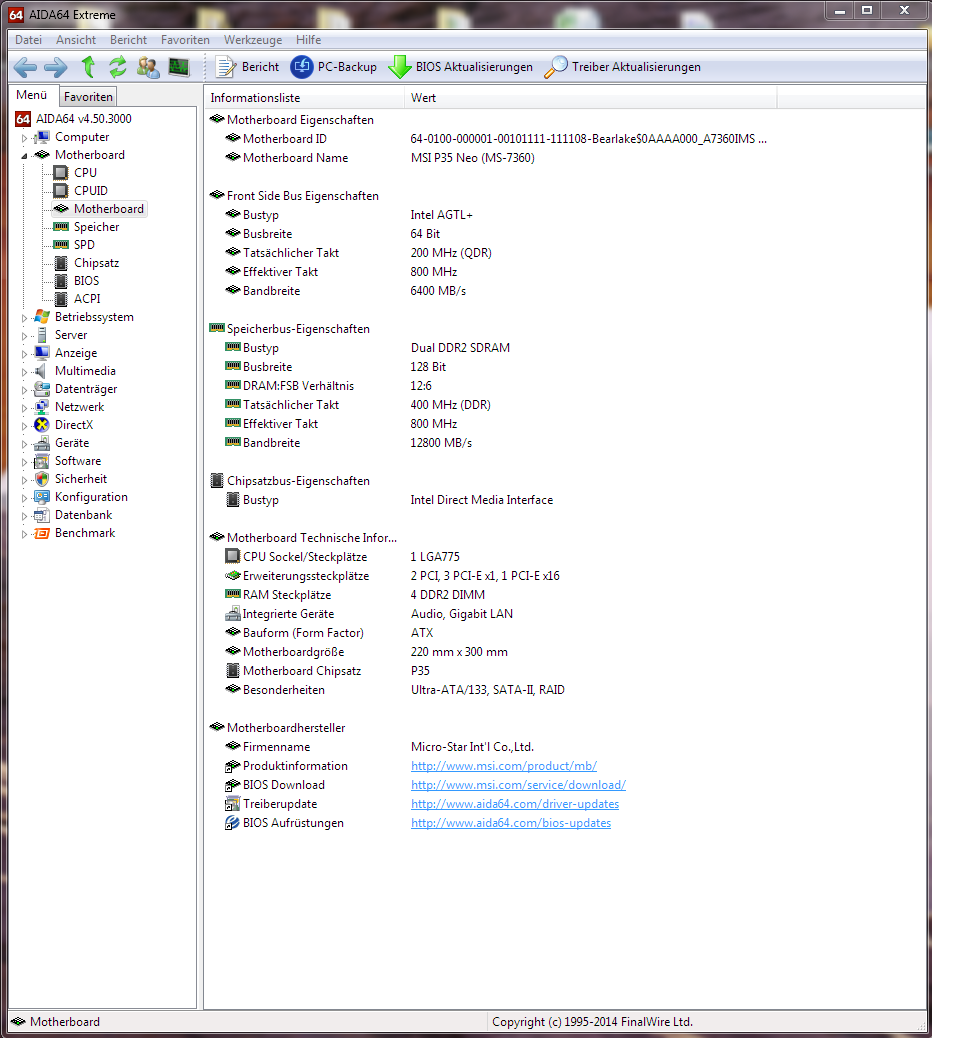Open the aida64.com bios-updates link
This screenshot has height=1038, width=964.
511,823
